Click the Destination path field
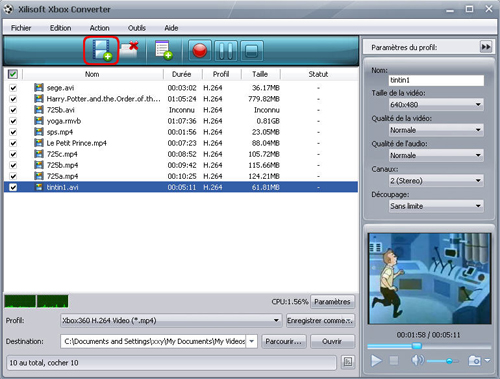Image resolution: width=500 pixels, height=379 pixels. pyautogui.click(x=154, y=341)
